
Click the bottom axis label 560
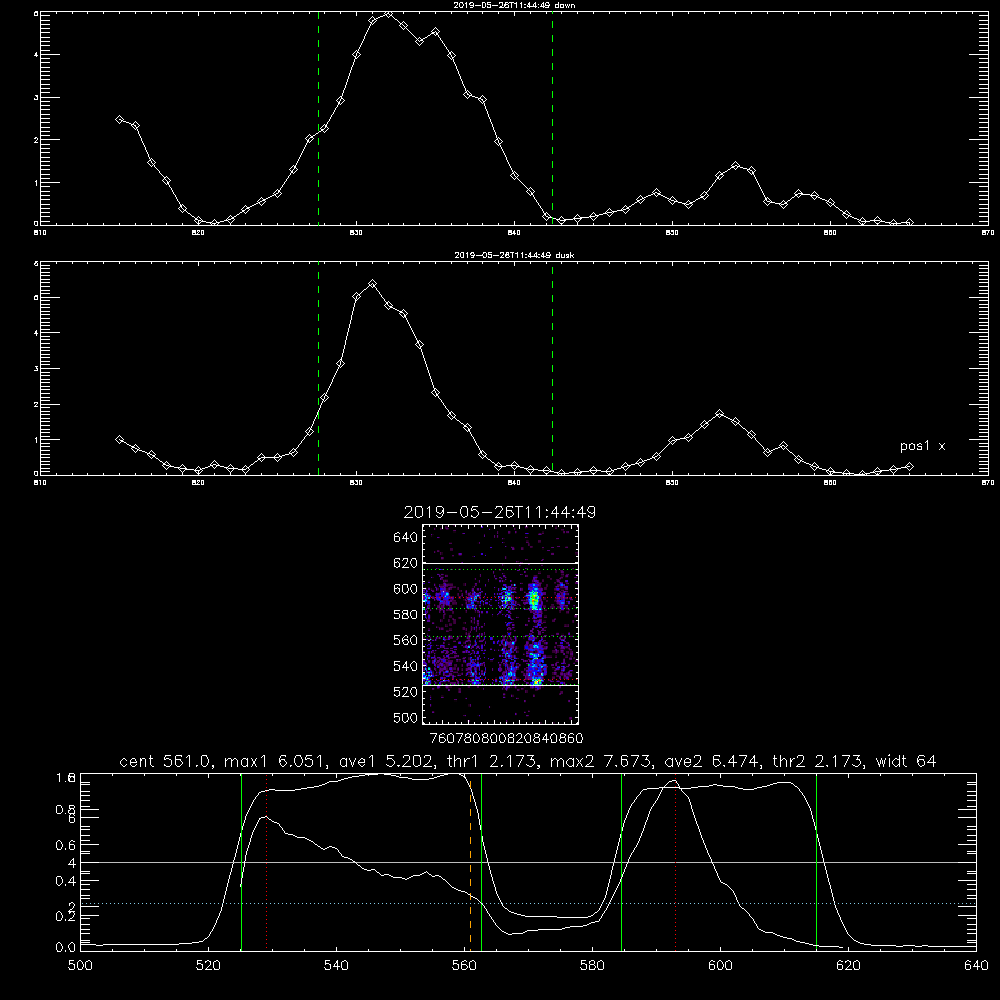tap(464, 966)
